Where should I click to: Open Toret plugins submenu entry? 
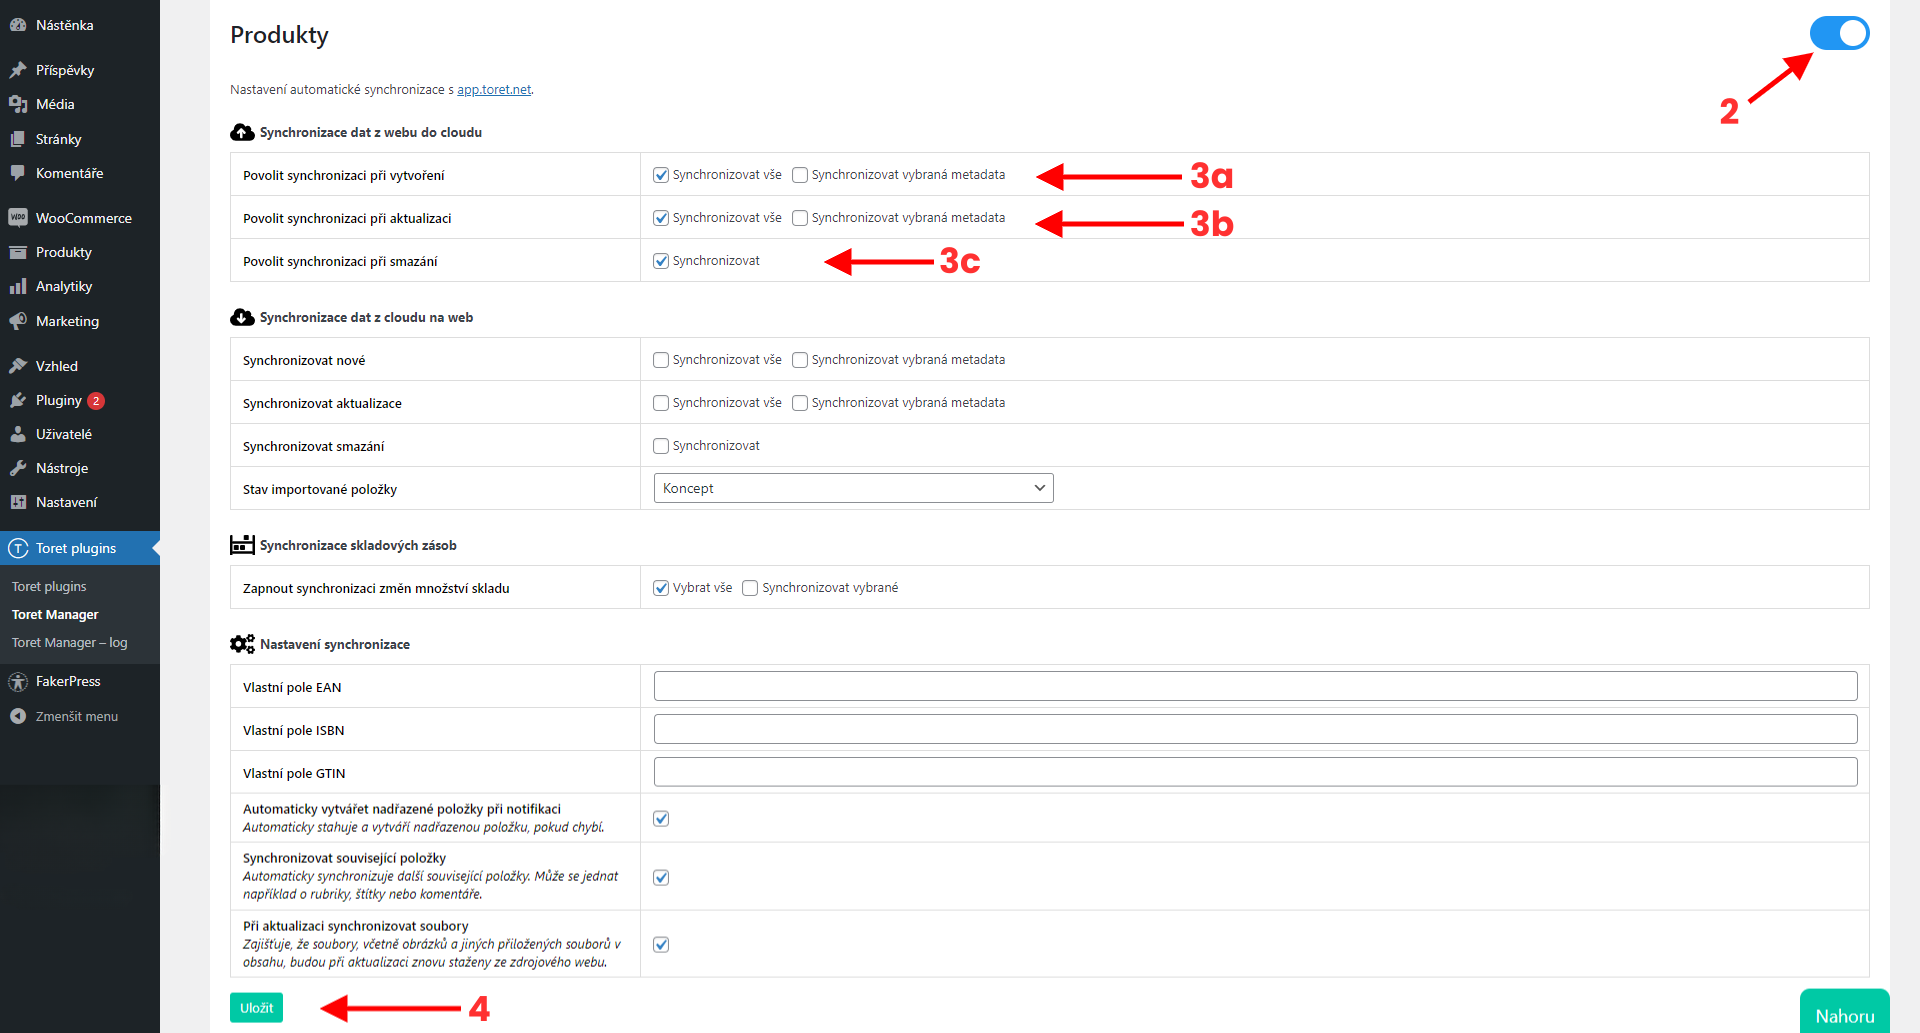coord(49,586)
